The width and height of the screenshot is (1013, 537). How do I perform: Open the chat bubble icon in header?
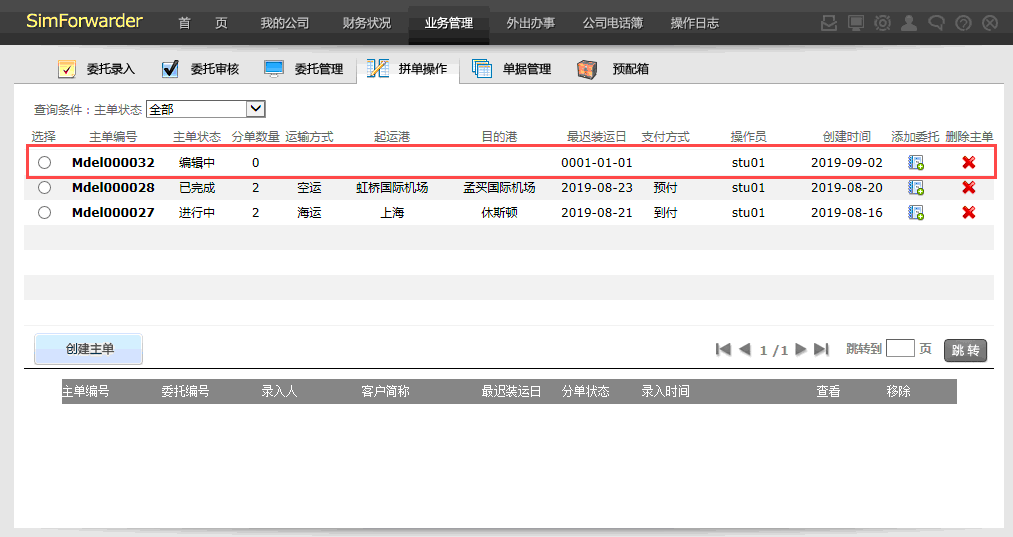pyautogui.click(x=936, y=23)
